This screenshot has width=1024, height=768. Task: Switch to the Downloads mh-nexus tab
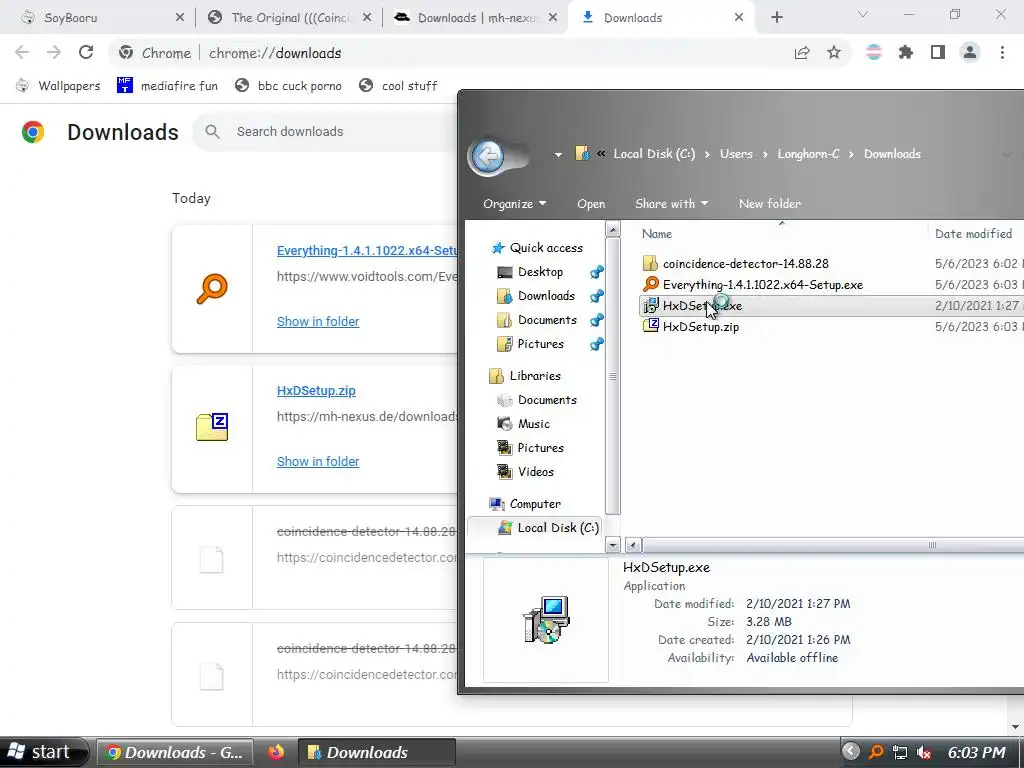tap(475, 18)
